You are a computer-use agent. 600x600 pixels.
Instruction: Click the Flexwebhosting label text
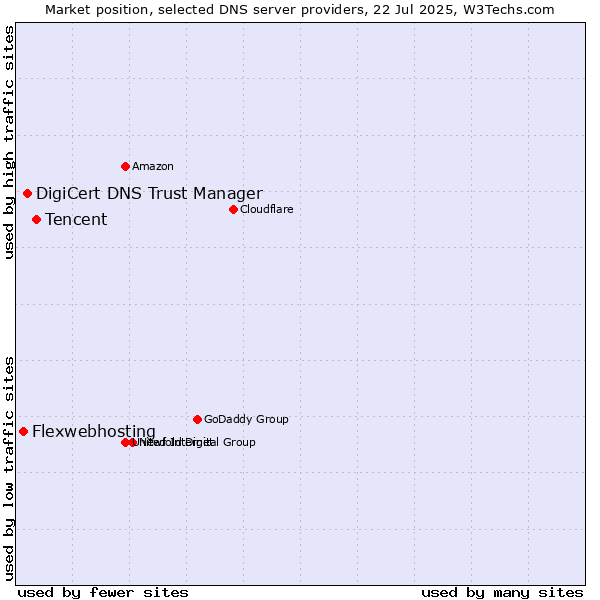94,432
